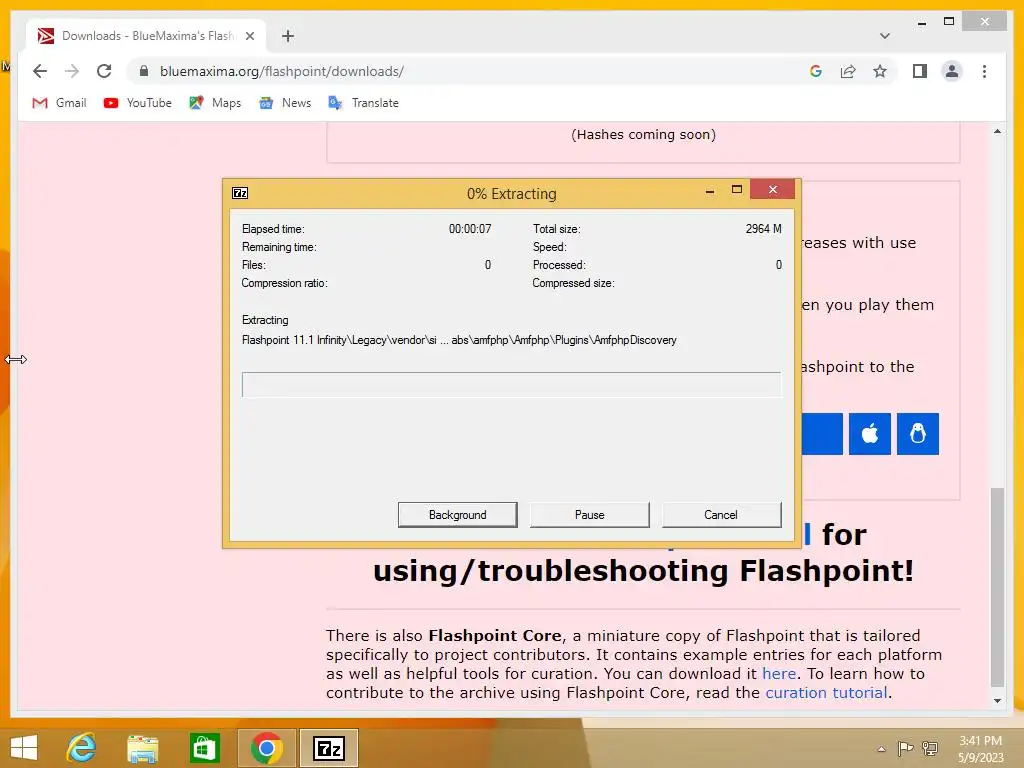Pause the 7-Zip extraction

(590, 515)
